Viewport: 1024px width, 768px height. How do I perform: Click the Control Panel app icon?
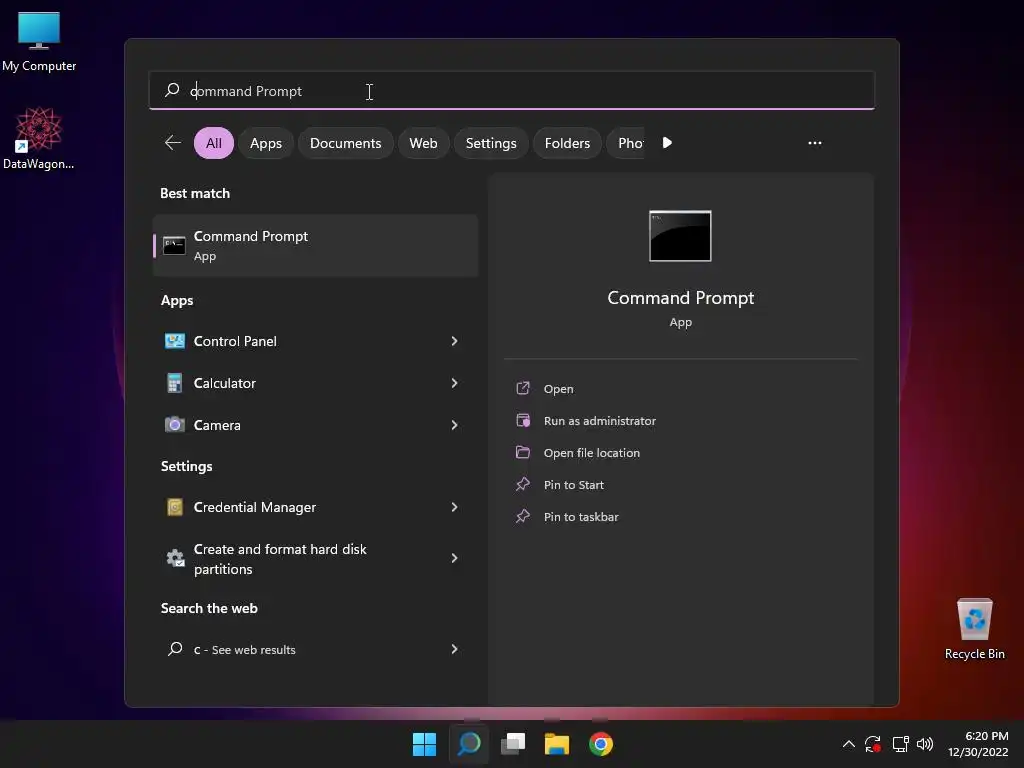[174, 341]
